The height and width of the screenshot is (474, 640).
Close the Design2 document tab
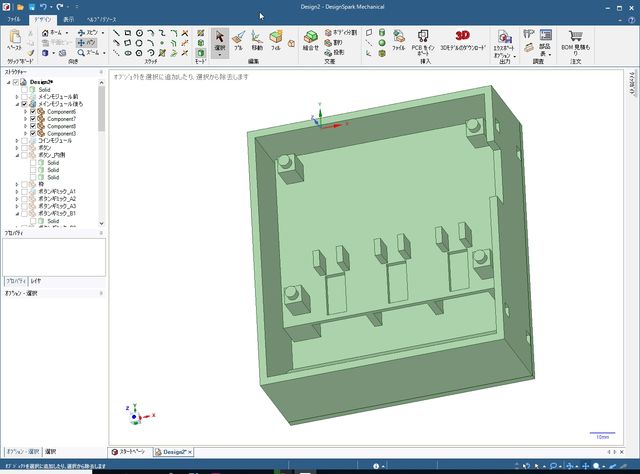pos(190,452)
